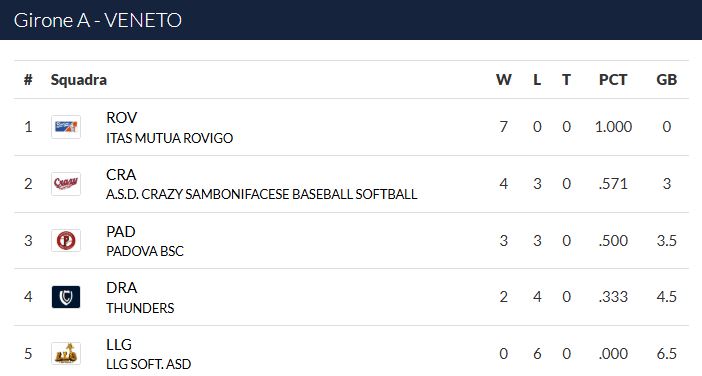Image resolution: width=702 pixels, height=376 pixels.
Task: Click the DRA team abbreviation
Action: pos(121,288)
